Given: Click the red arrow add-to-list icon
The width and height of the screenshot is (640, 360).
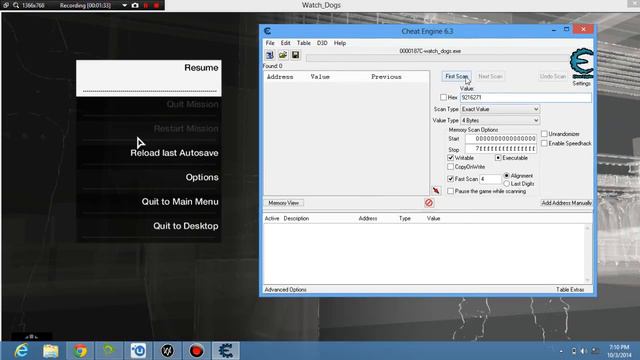Looking at the screenshot, I should [x=436, y=191].
